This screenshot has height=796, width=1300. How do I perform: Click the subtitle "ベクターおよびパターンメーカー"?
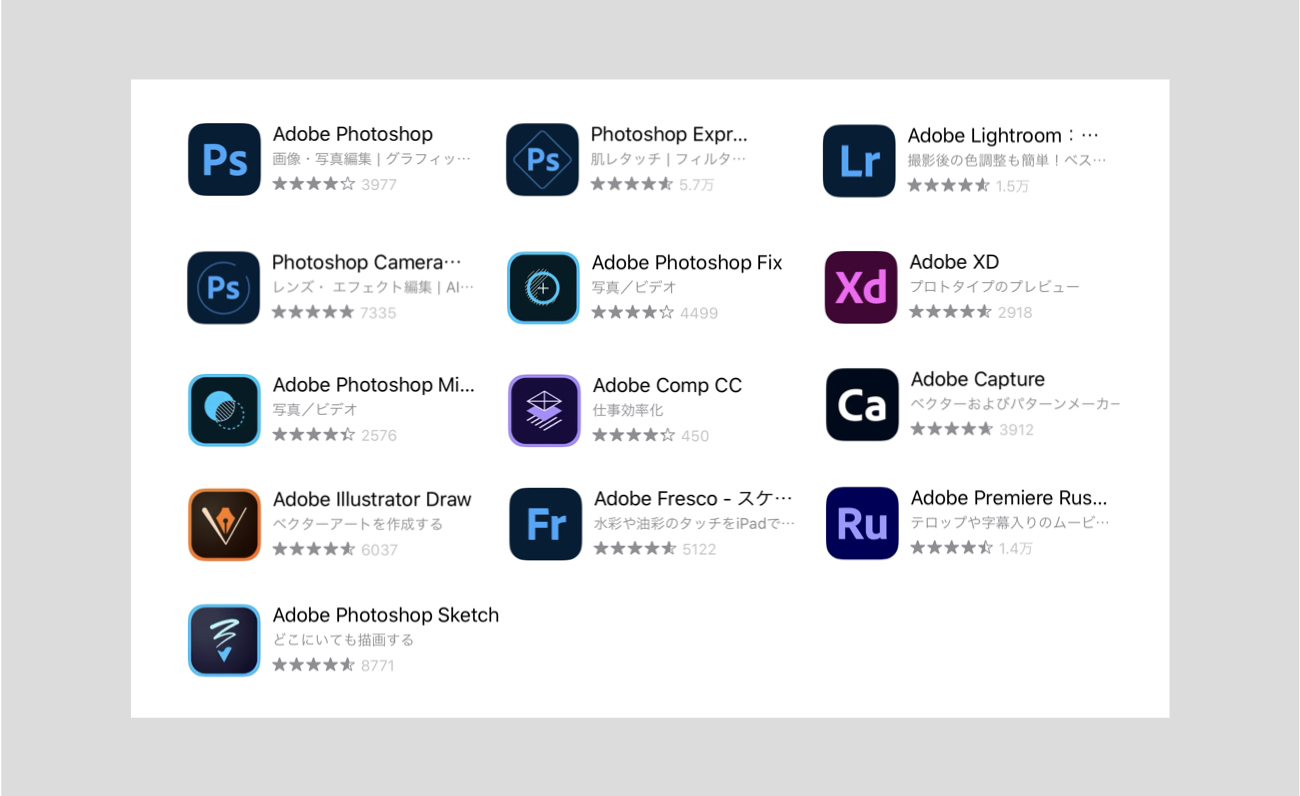click(x=1016, y=404)
